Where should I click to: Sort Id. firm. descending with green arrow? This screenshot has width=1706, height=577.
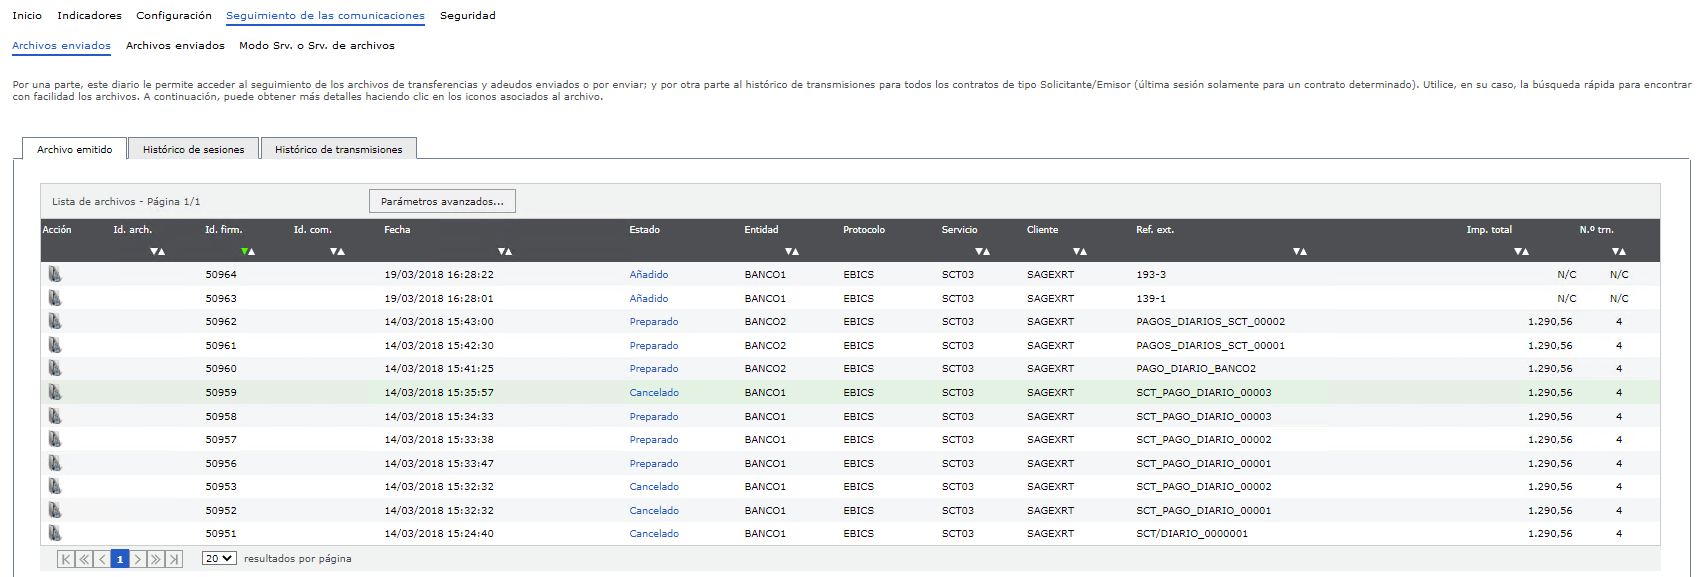click(x=245, y=251)
